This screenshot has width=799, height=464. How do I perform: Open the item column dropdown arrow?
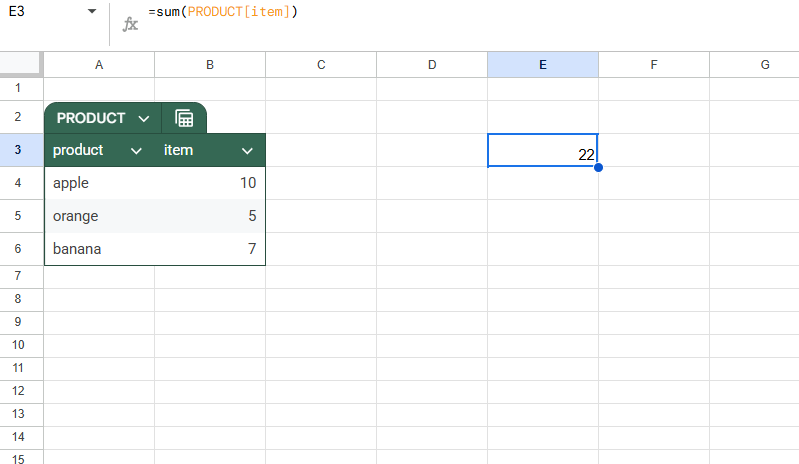click(x=247, y=151)
